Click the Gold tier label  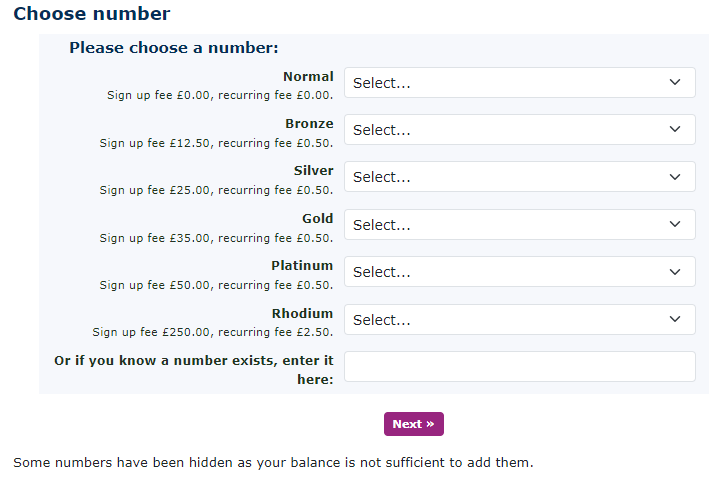pyautogui.click(x=317, y=219)
